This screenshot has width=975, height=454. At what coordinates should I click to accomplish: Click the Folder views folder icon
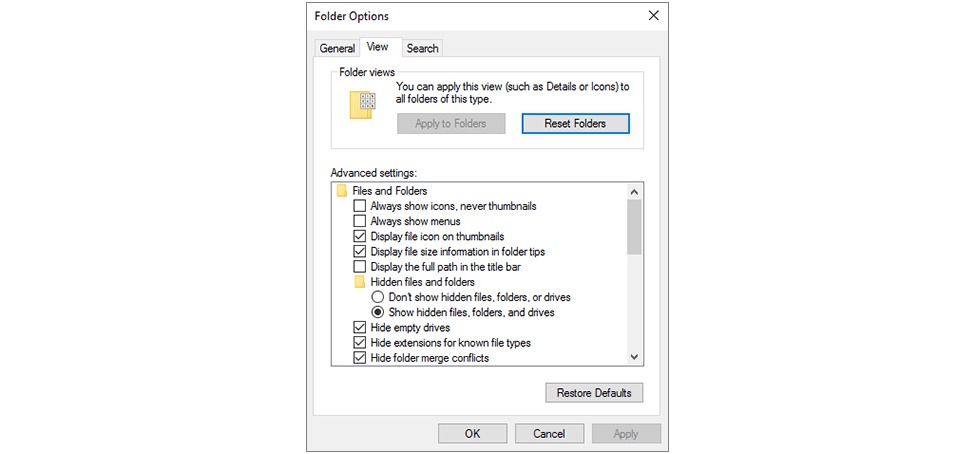(363, 104)
